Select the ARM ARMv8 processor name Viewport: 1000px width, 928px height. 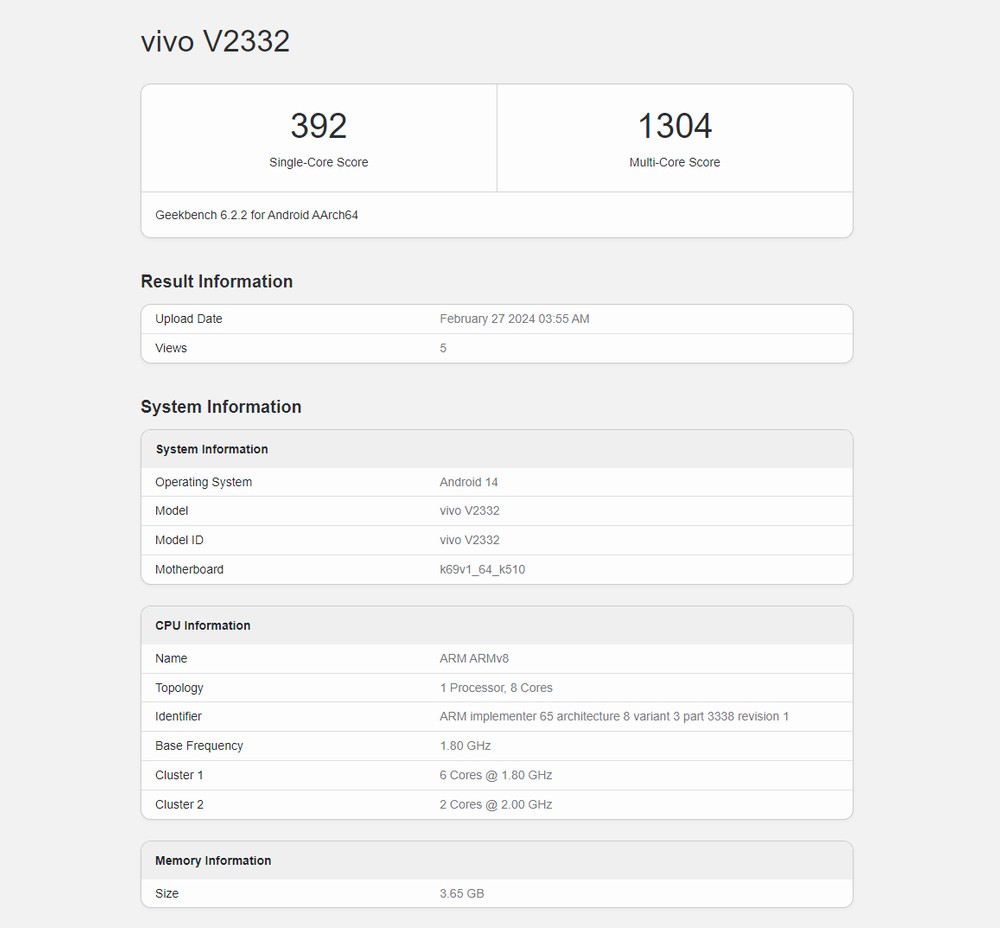pos(474,658)
